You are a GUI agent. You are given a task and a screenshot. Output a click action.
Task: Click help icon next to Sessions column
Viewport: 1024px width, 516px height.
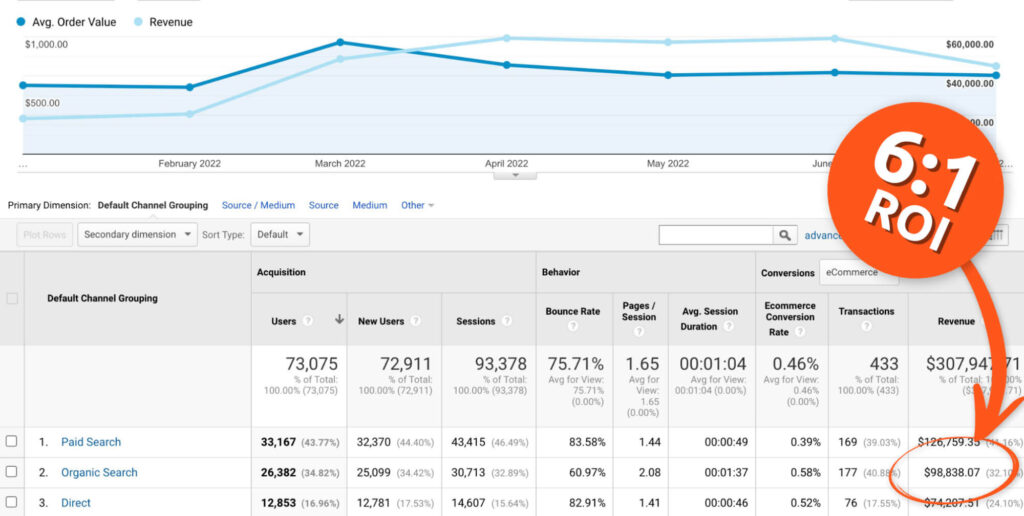(507, 321)
